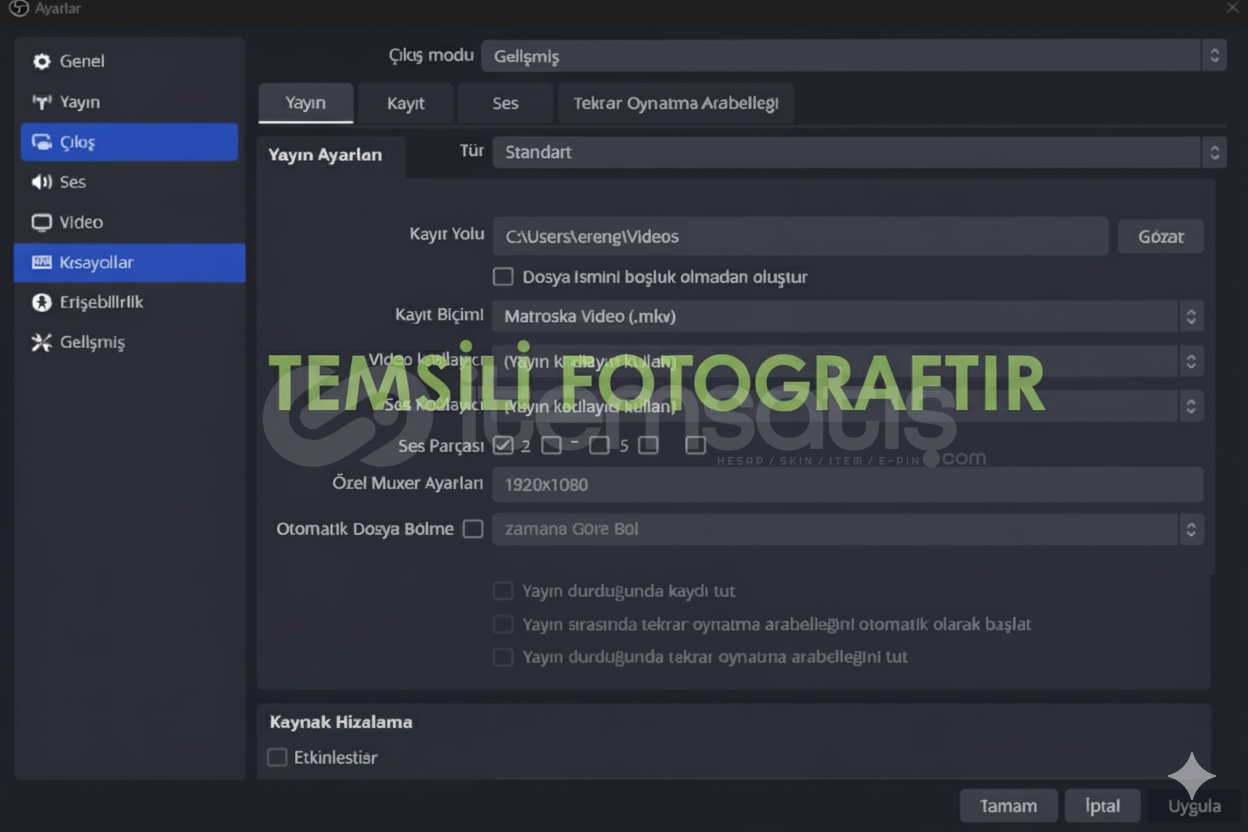The height and width of the screenshot is (832, 1248).
Task: Enable 'Dosya ismini boşluk olmadan oluştur' checkbox
Action: [x=503, y=276]
